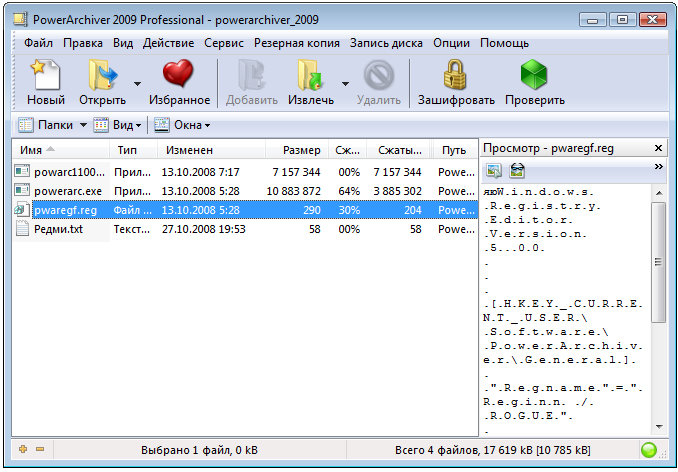Open the Запись диска menu
Image resolution: width=678 pixels, height=472 pixels.
386,43
